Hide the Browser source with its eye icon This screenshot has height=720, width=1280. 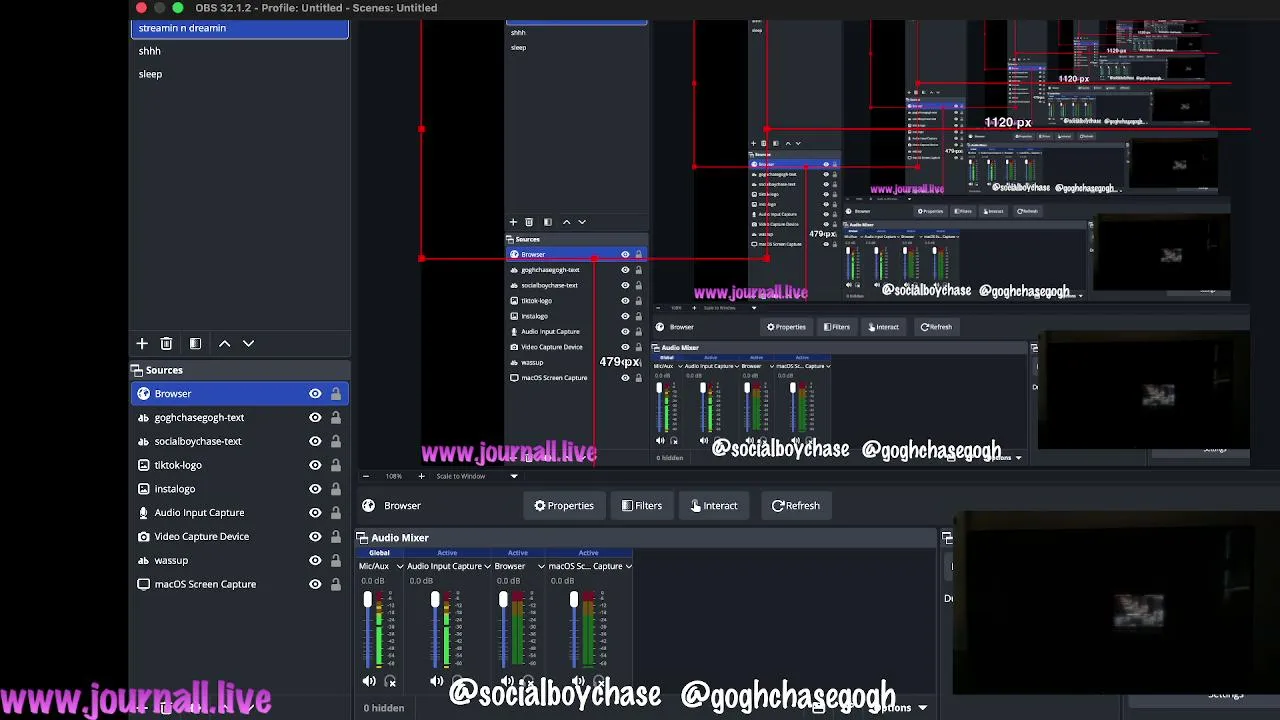pyautogui.click(x=315, y=394)
